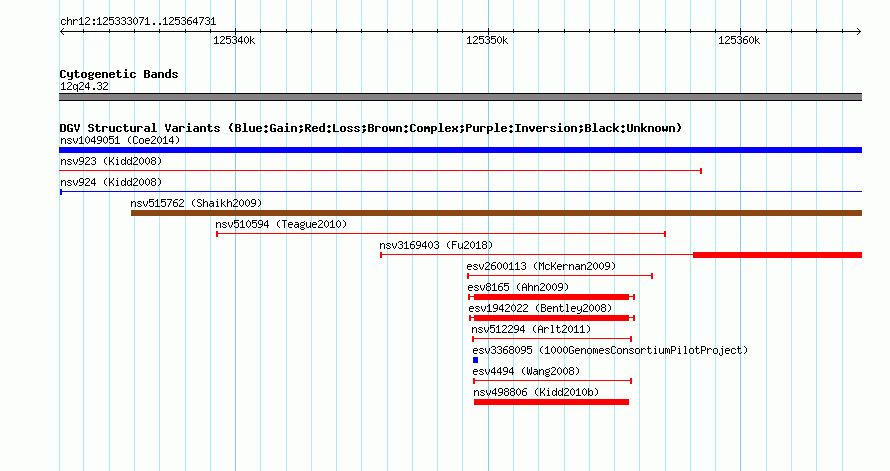The width and height of the screenshot is (890, 471).
Task: Select the gray 12q24.32 cytoband bar
Action: (460, 97)
